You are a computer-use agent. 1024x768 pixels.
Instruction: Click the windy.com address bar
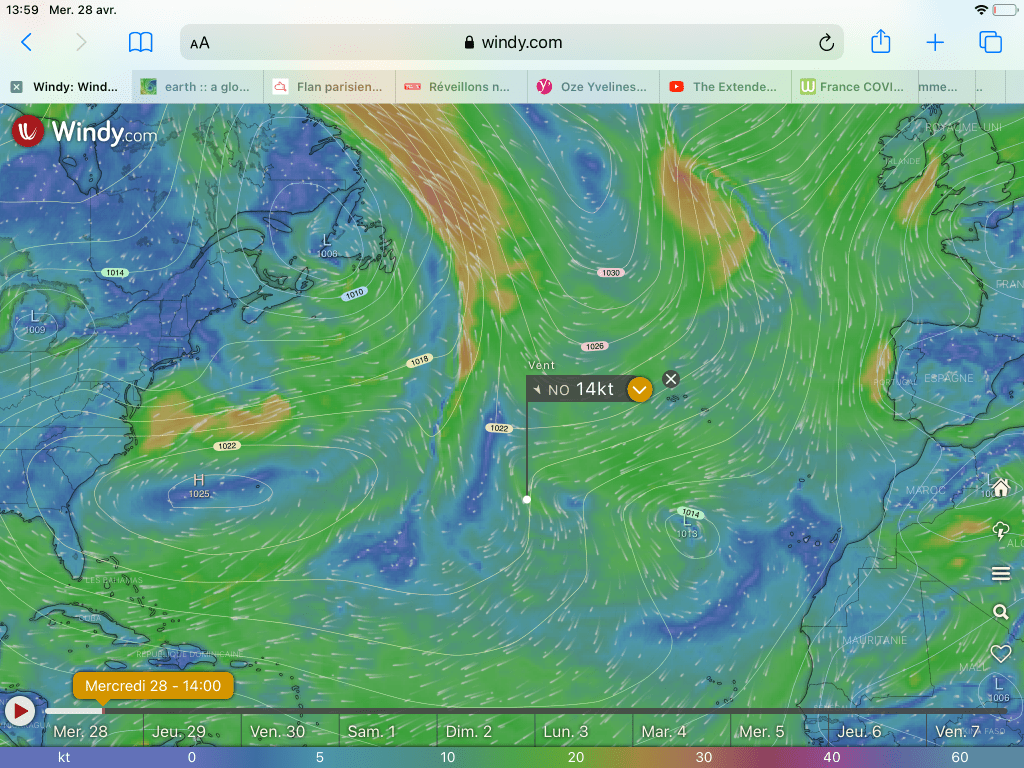click(512, 43)
